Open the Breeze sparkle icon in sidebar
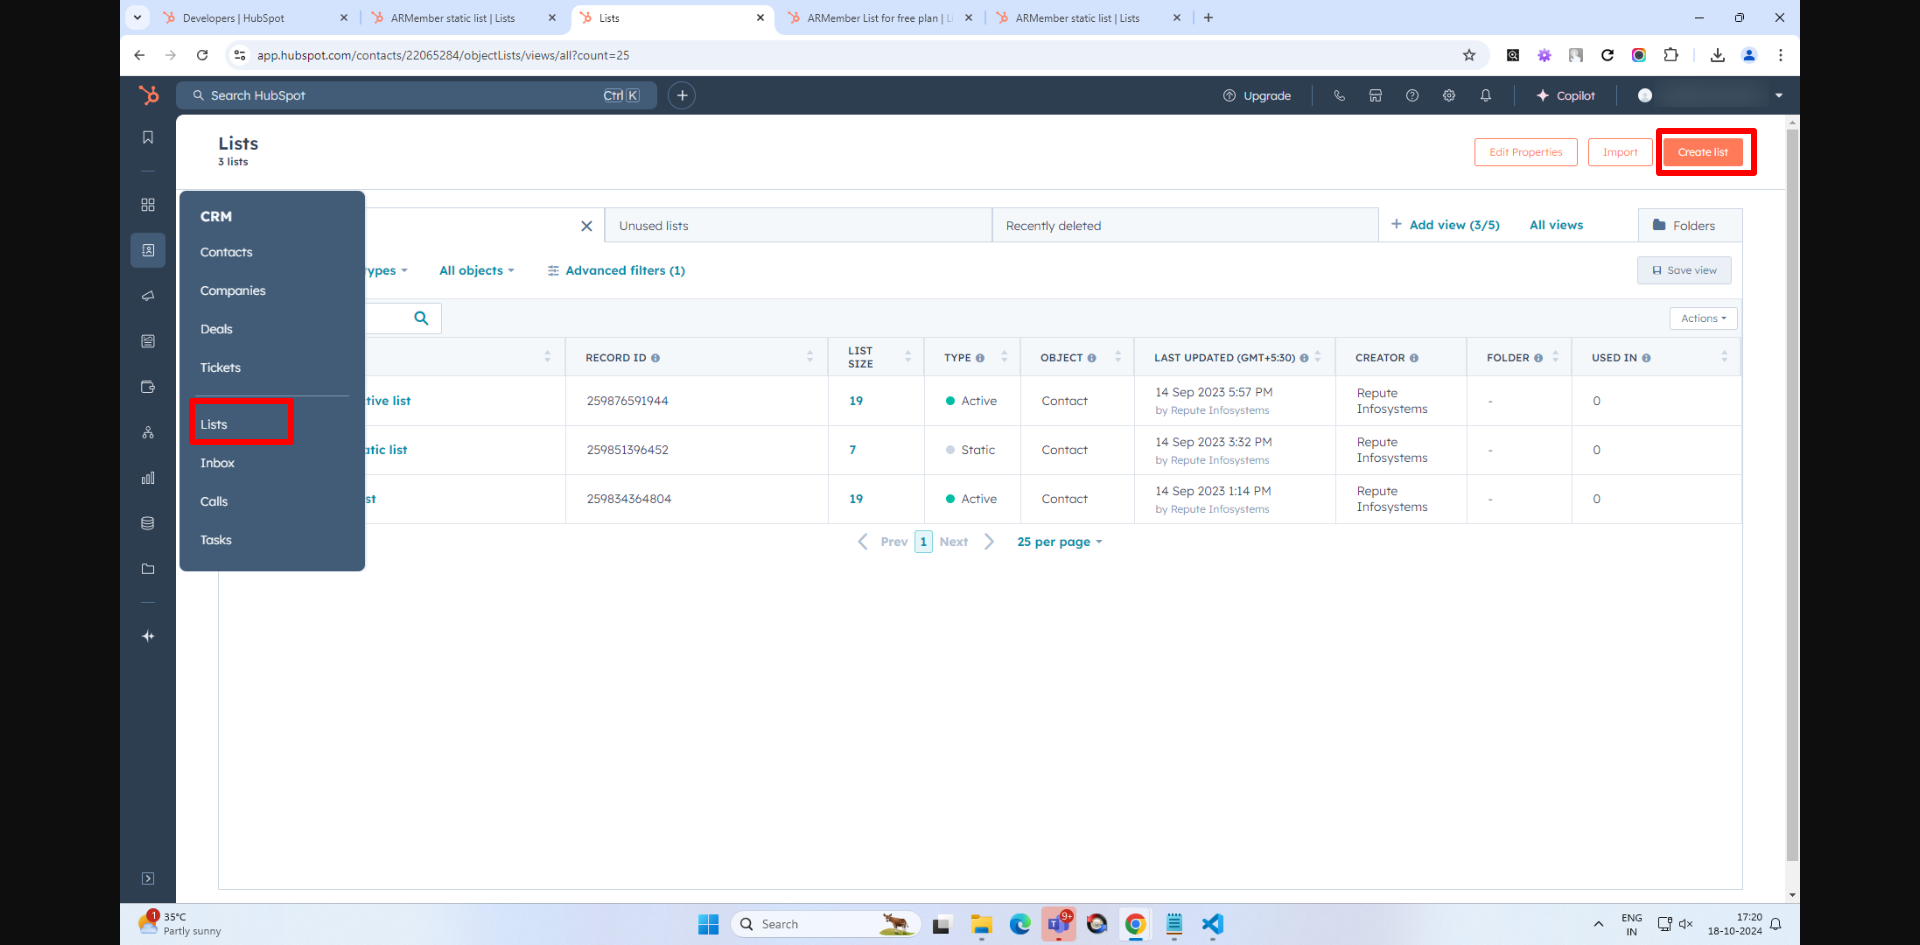1920x945 pixels. (x=148, y=636)
